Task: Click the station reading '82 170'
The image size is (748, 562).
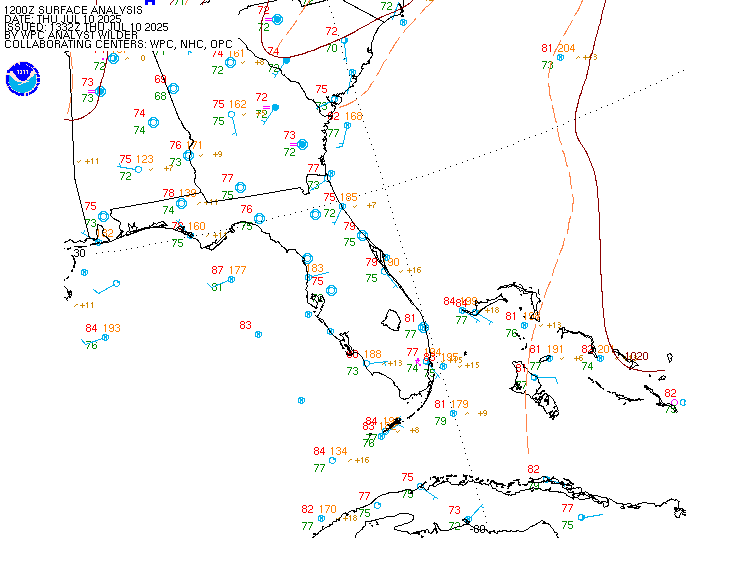Action: click(x=319, y=509)
